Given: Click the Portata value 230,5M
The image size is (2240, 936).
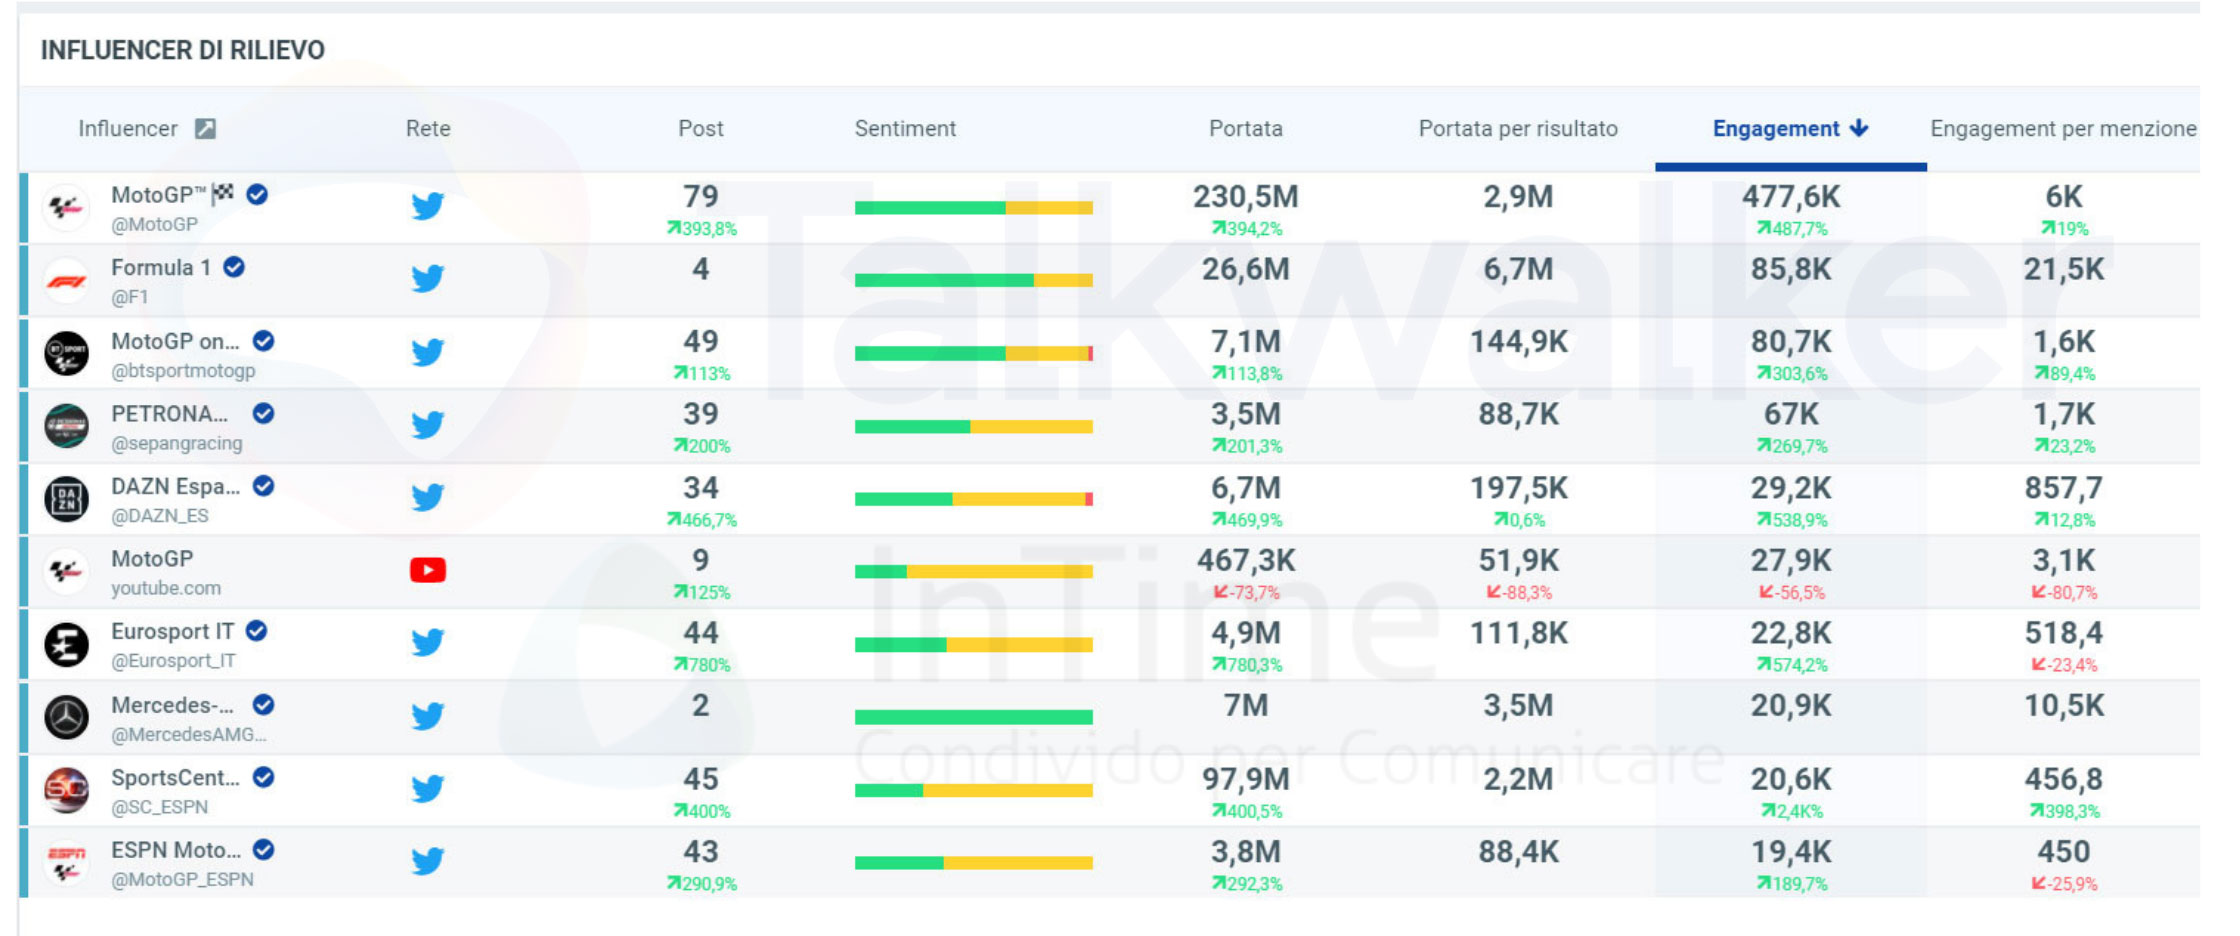Looking at the screenshot, I should pos(1246,197).
